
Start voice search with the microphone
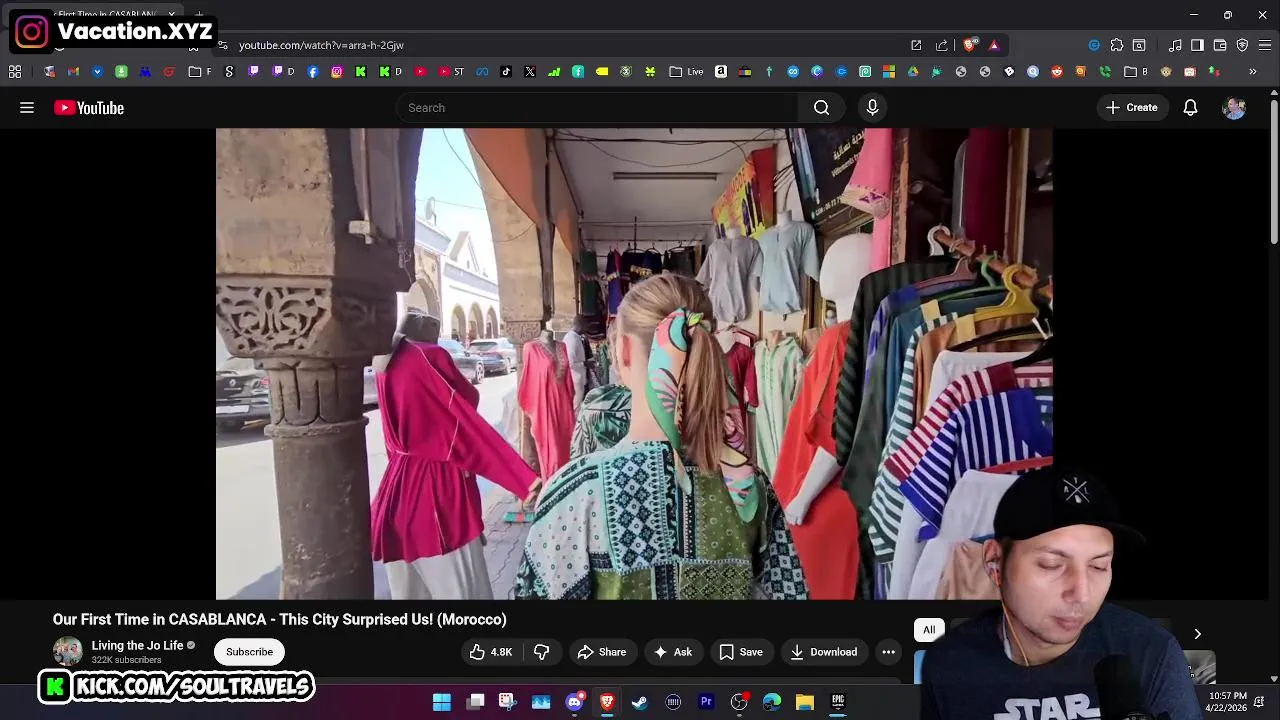[x=872, y=108]
